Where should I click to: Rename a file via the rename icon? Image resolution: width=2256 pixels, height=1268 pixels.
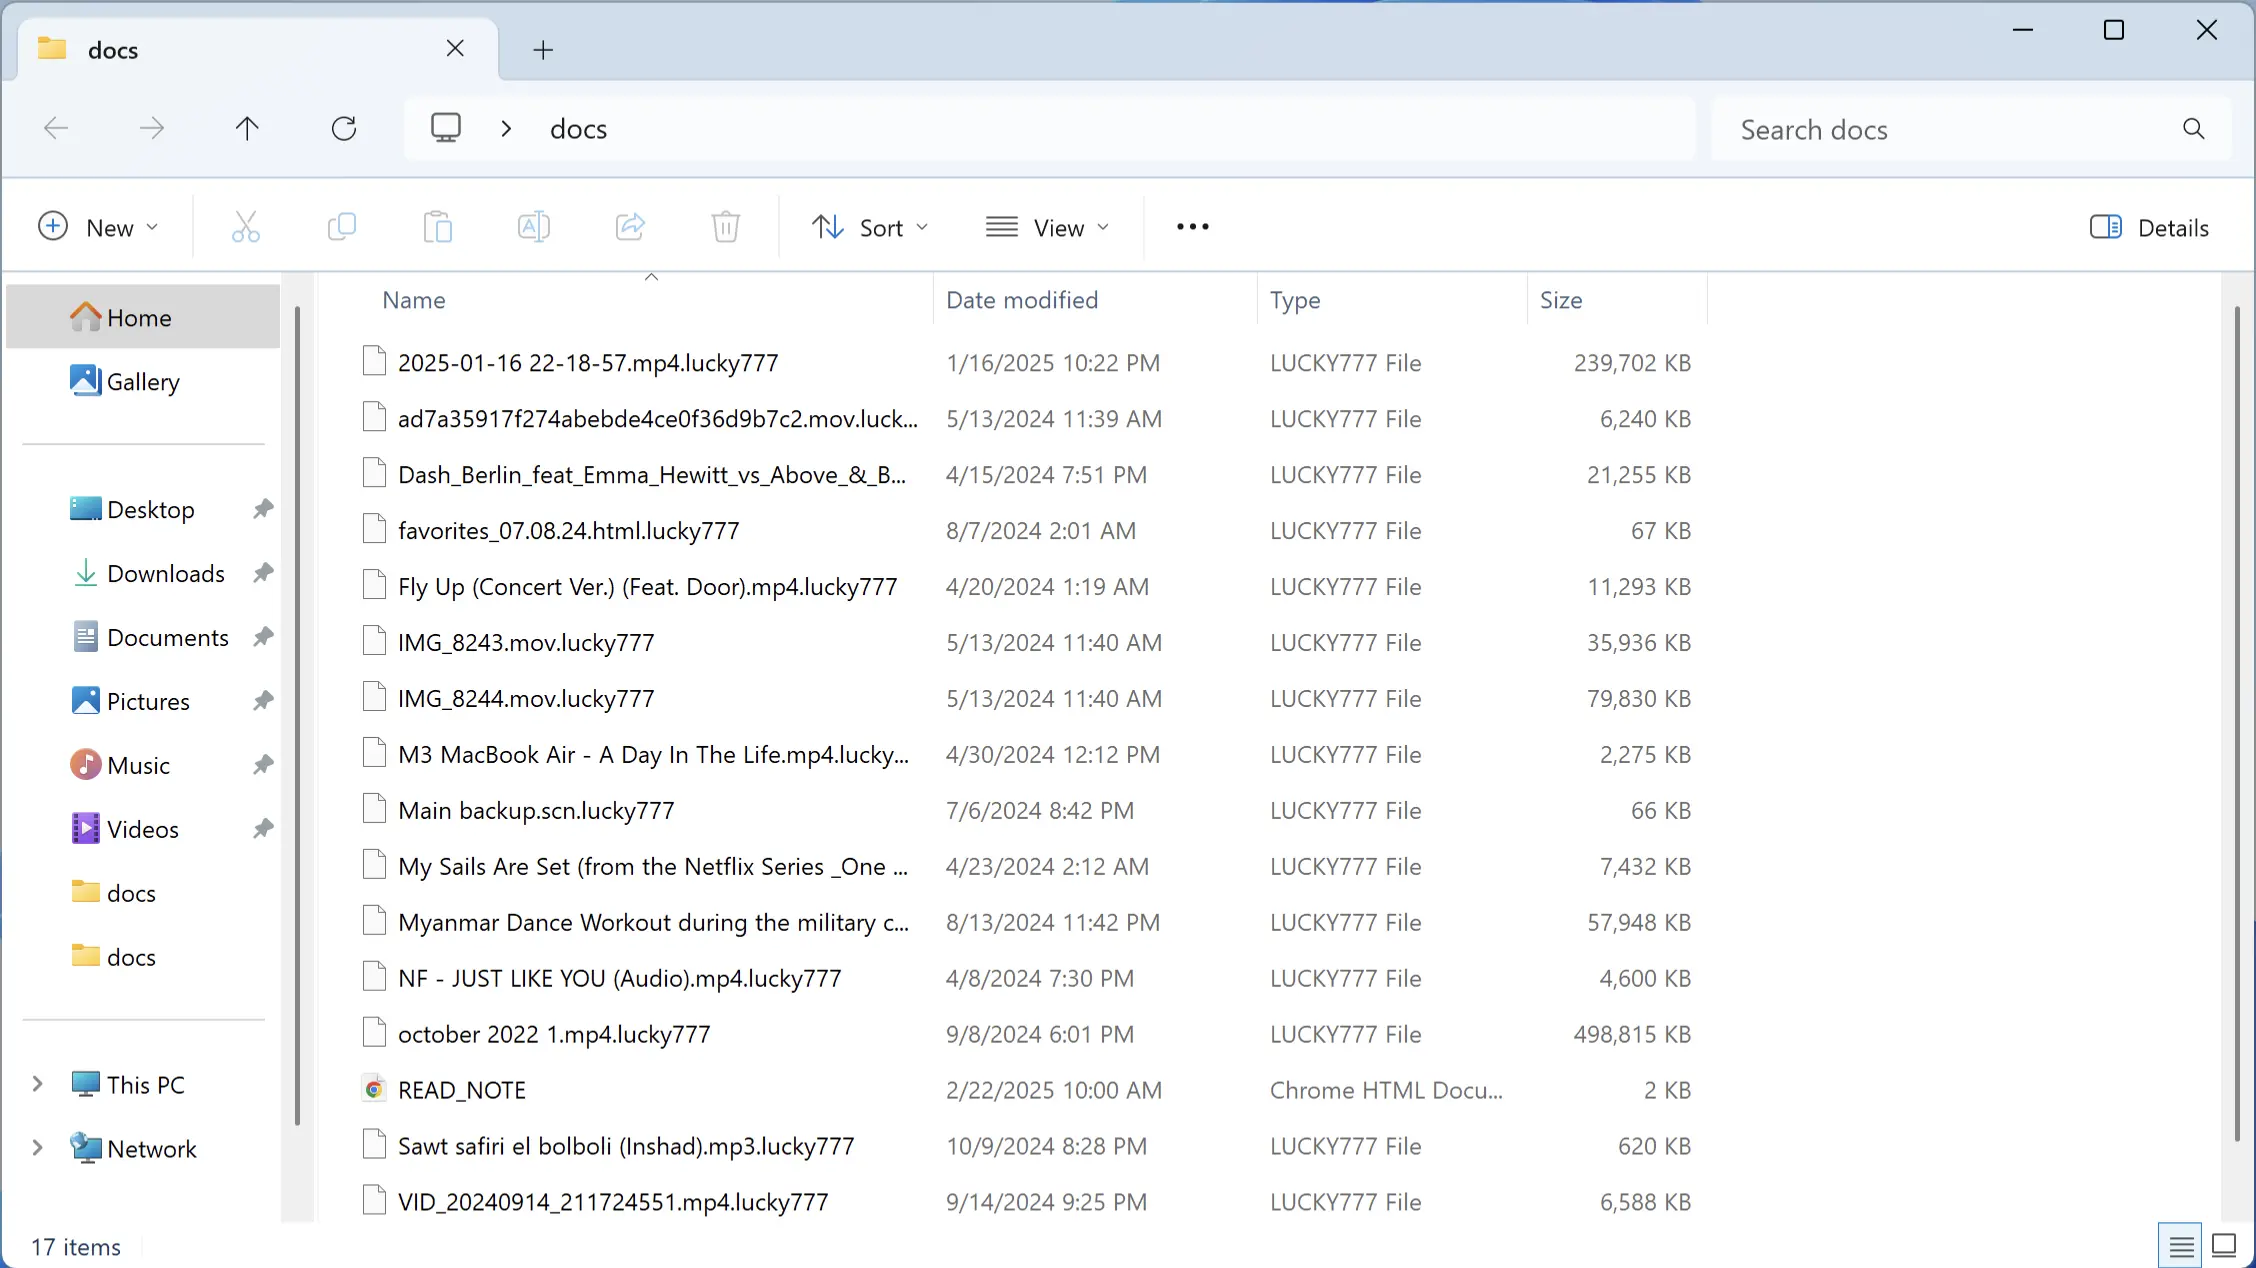click(533, 227)
